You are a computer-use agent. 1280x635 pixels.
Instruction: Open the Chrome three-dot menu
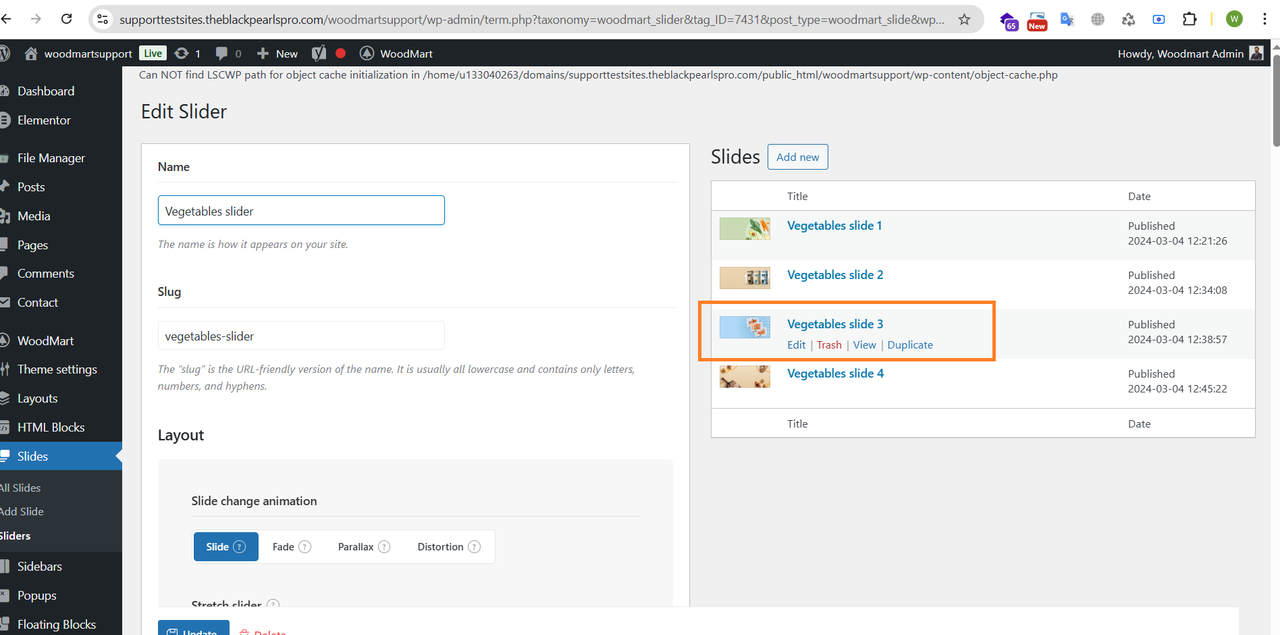[1266, 19]
